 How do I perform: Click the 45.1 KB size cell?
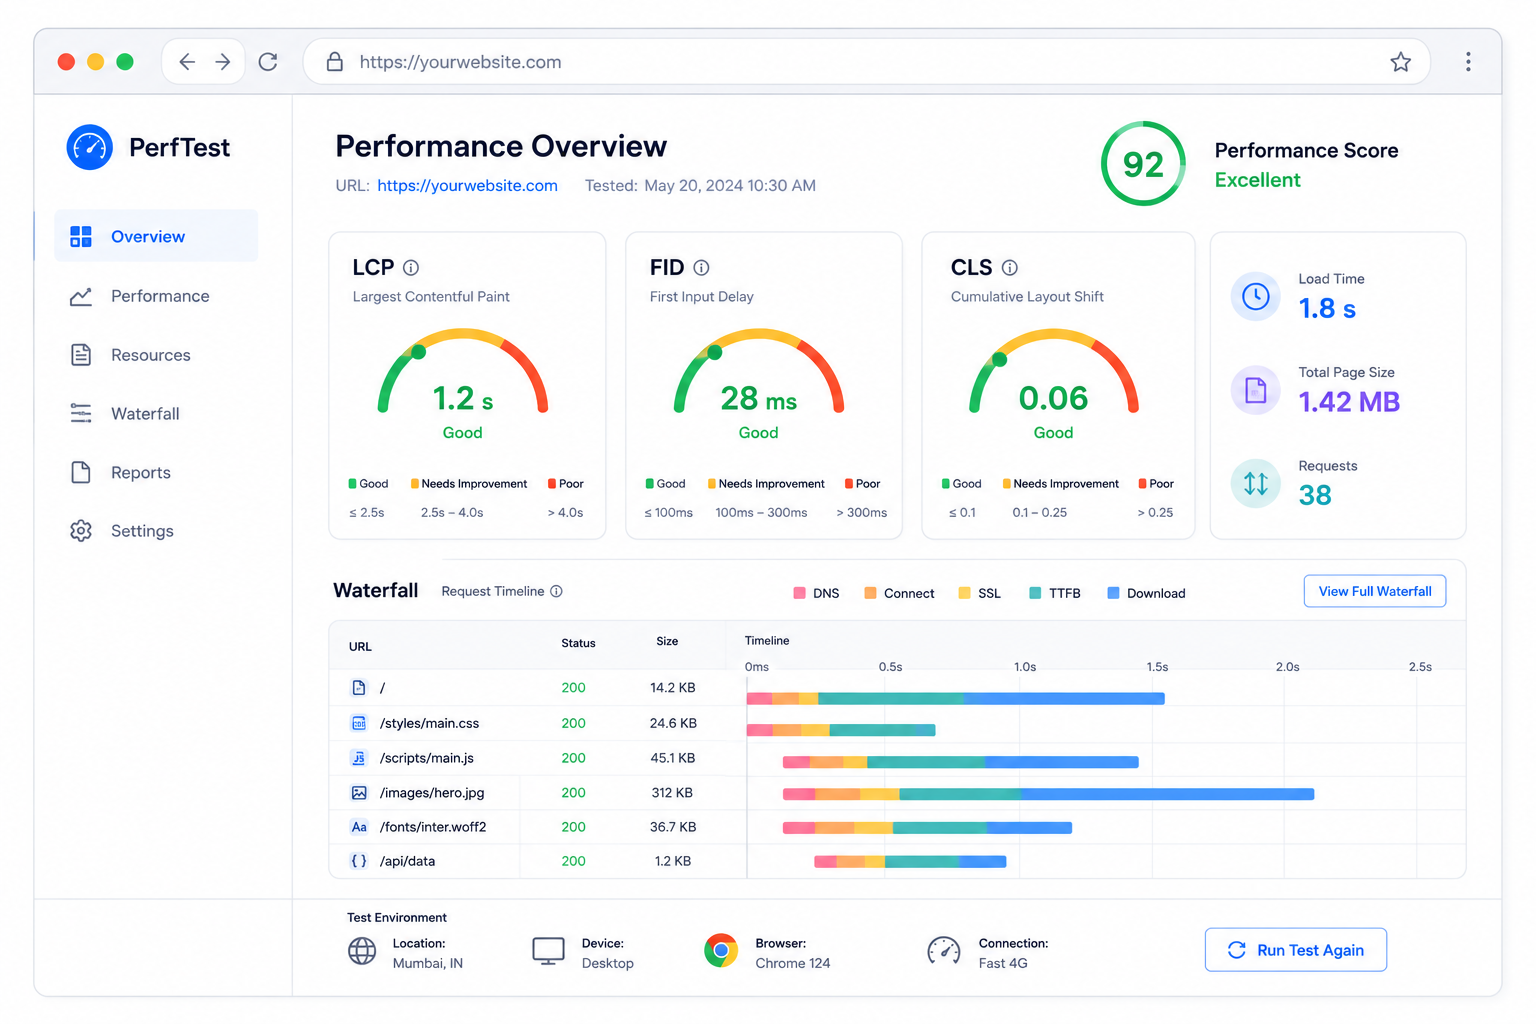pos(673,758)
